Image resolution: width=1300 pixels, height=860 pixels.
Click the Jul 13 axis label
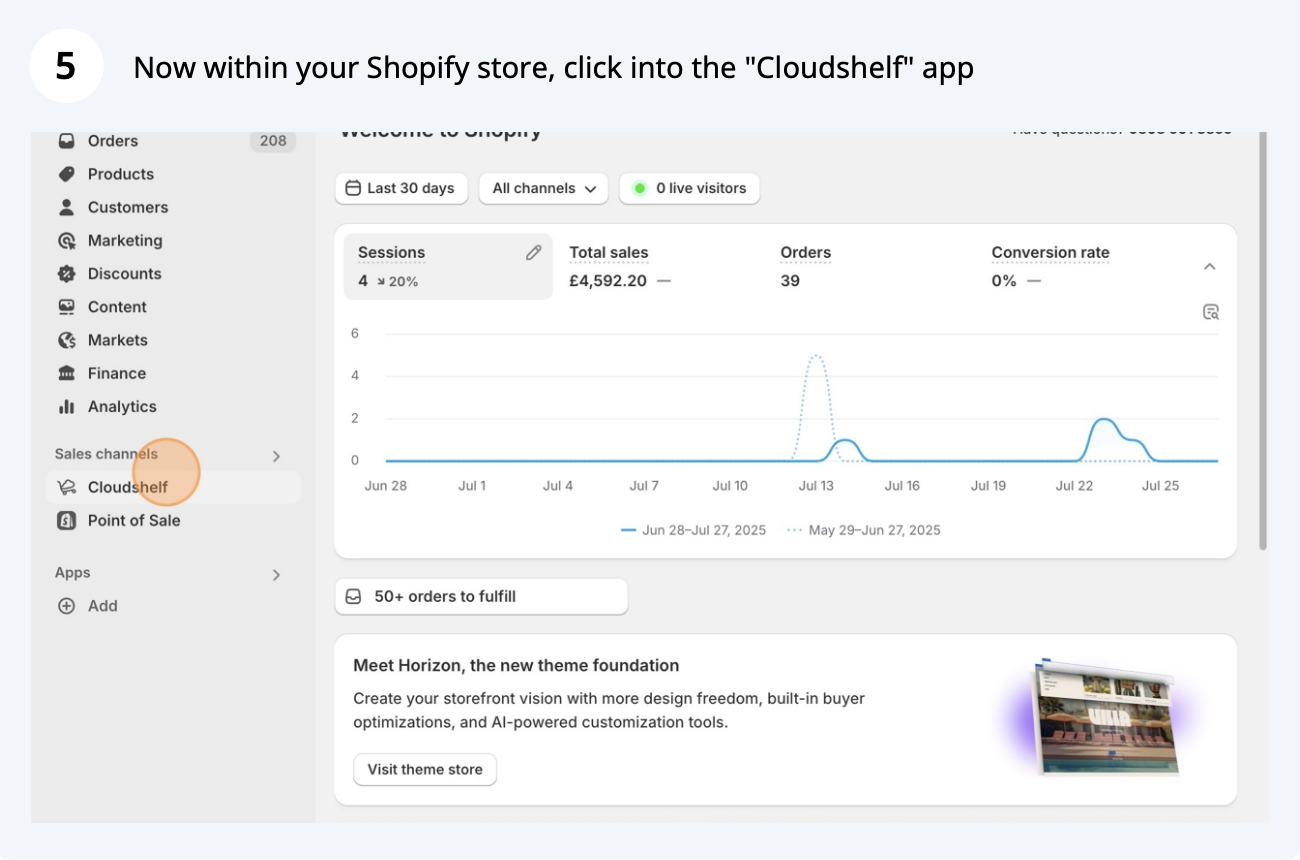(816, 485)
